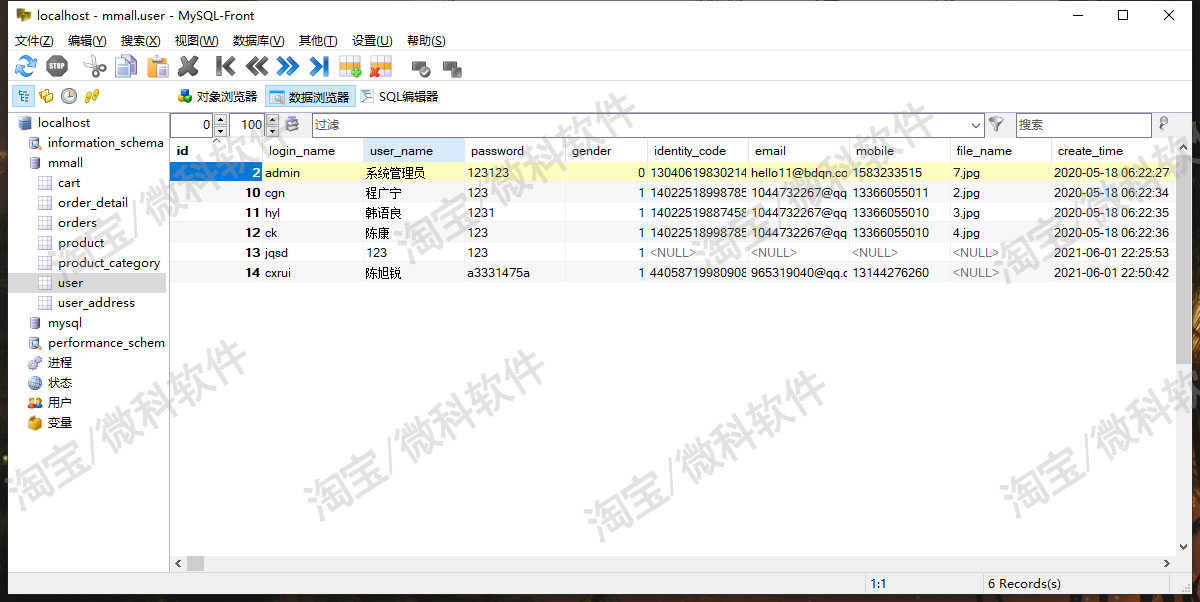Select the SQL history clock icon

[x=69, y=96]
